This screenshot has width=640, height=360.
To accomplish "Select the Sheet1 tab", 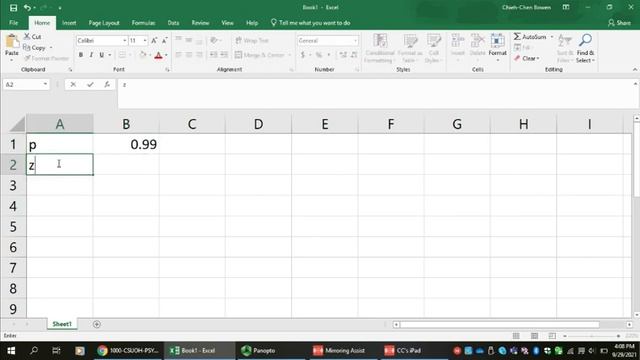I will (x=62, y=324).
